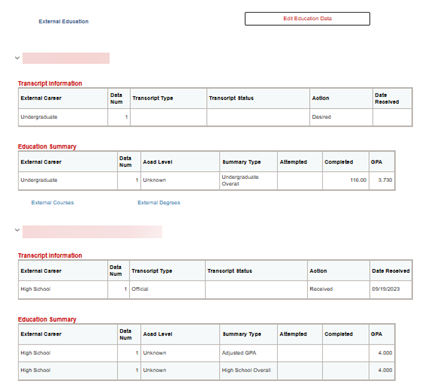The image size is (431, 390).
Task: Click the second Education Summary heading
Action: (x=47, y=319)
